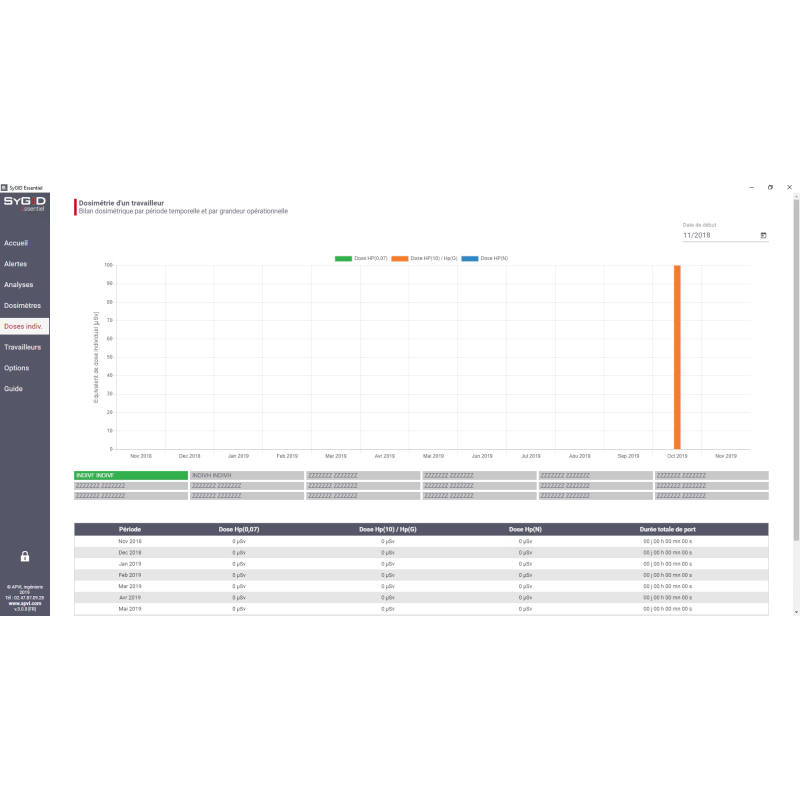Open the Analyses menu item
This screenshot has width=800, height=800.
click(x=18, y=285)
